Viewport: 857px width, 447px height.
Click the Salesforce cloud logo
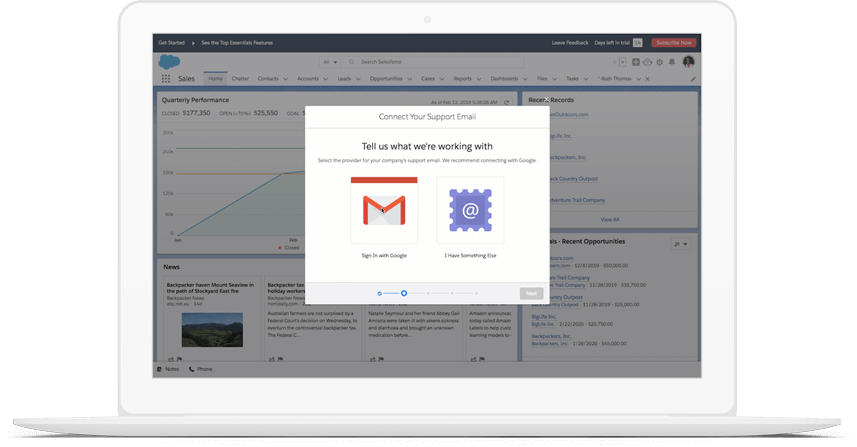click(169, 62)
